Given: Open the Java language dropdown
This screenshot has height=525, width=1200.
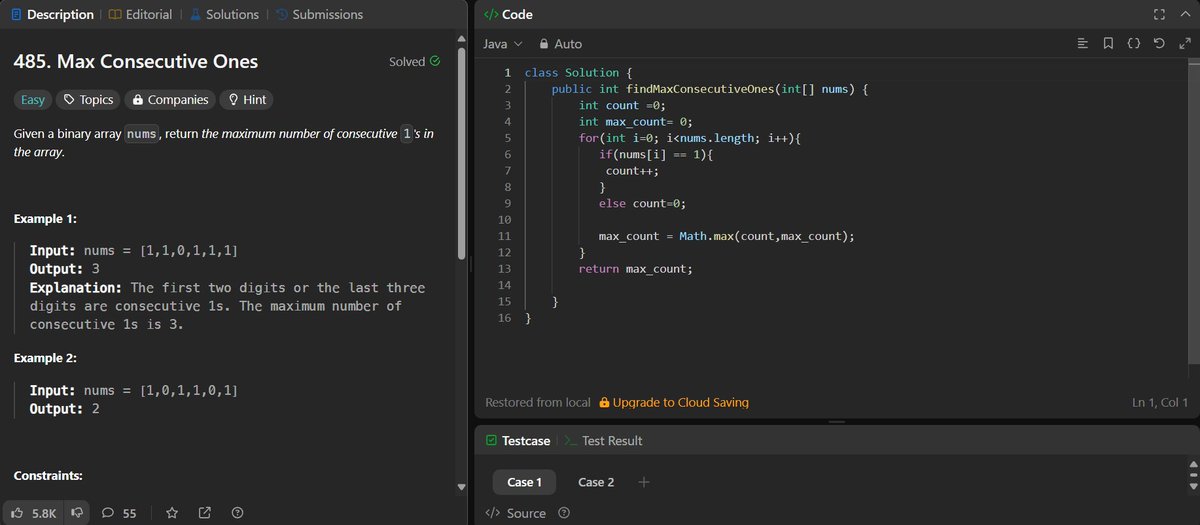Looking at the screenshot, I should [503, 44].
